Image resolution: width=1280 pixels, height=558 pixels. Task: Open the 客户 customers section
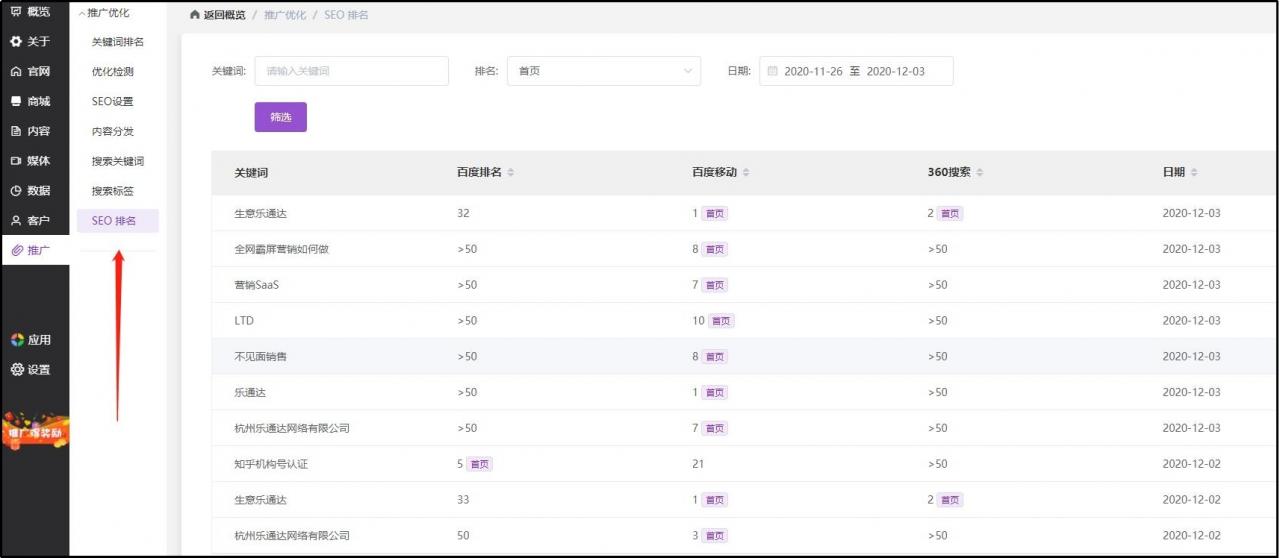(x=30, y=220)
